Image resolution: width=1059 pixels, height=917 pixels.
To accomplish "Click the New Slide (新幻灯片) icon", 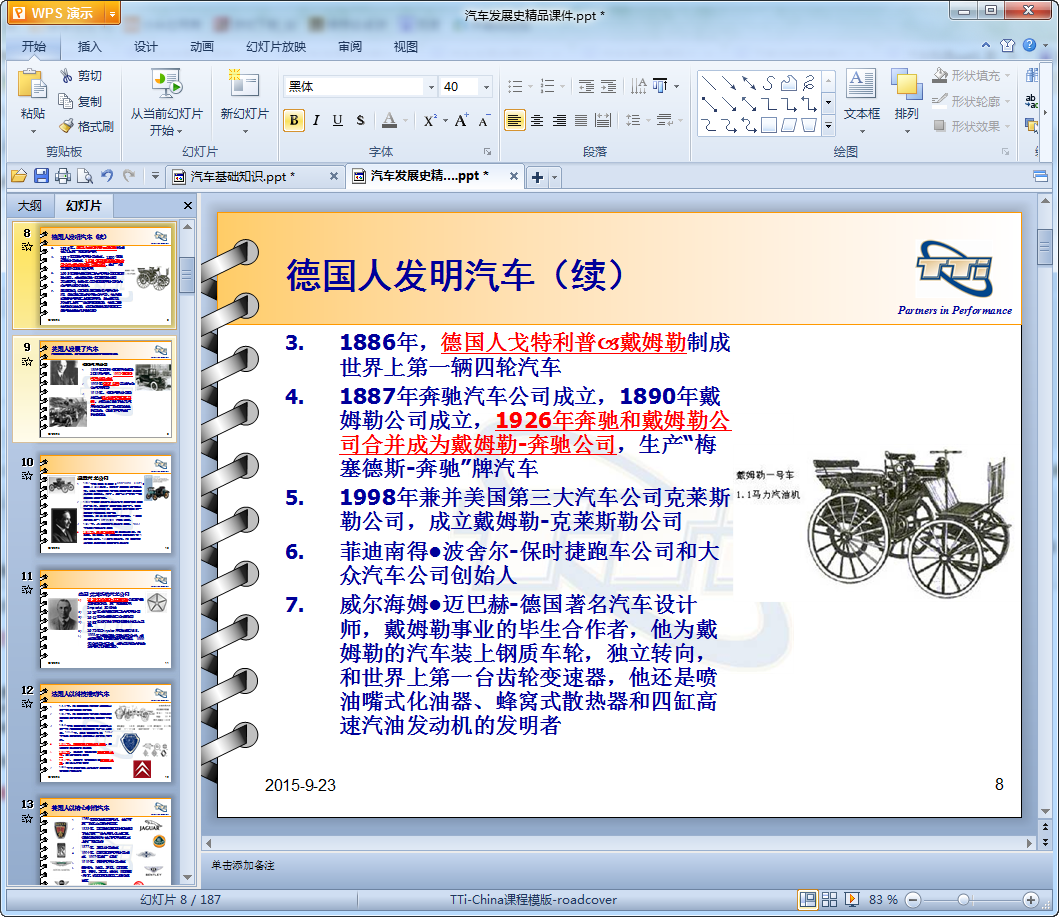I will (x=244, y=83).
